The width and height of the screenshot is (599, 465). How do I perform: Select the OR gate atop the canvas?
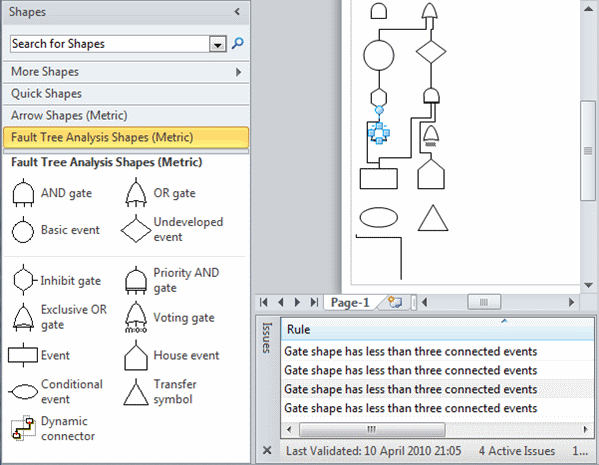click(x=429, y=12)
